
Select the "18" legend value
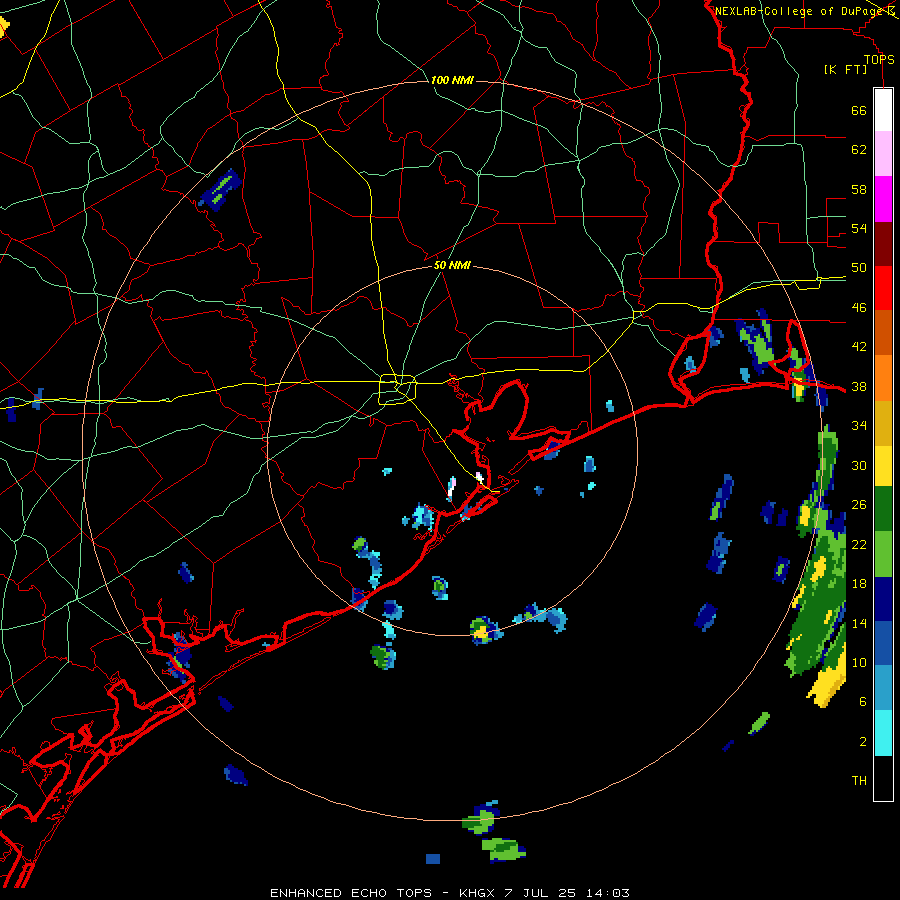tap(859, 584)
